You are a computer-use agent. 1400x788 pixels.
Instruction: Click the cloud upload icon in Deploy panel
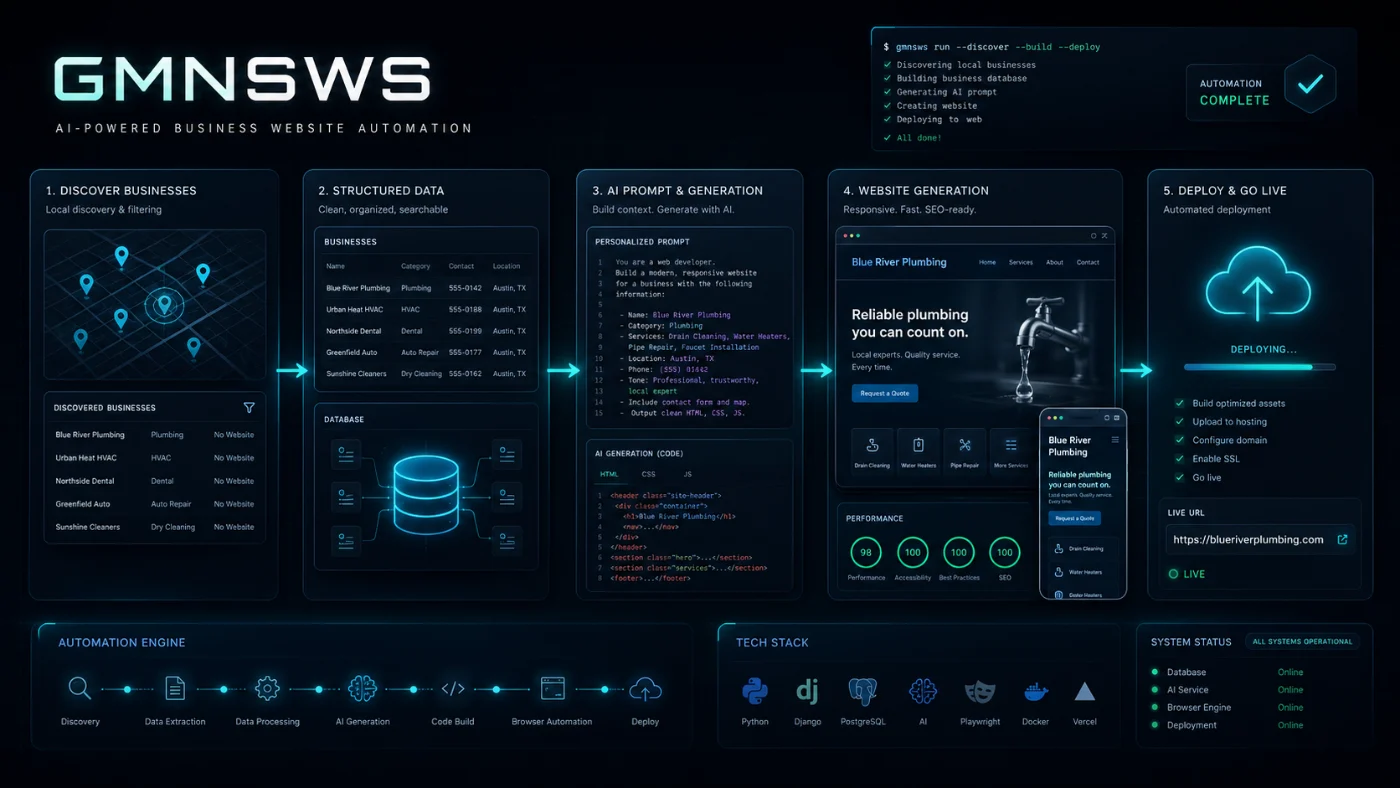click(1257, 283)
